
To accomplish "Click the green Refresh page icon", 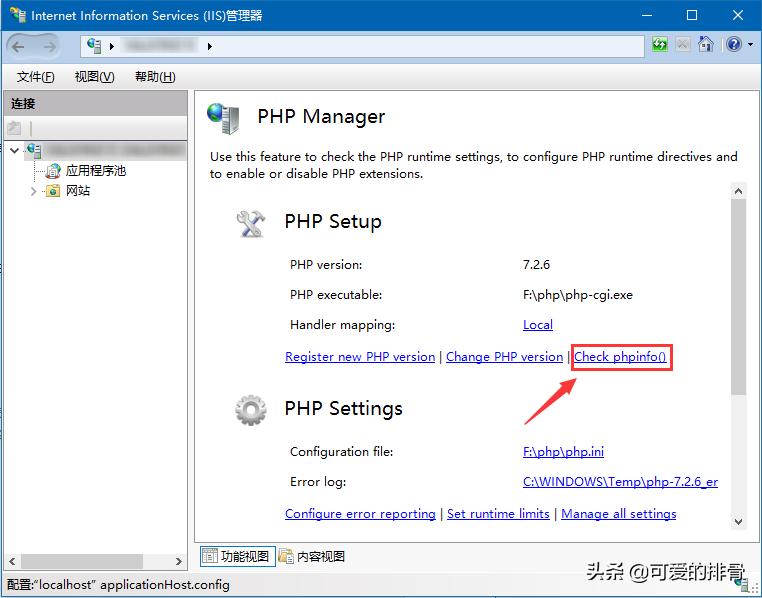I will 659,45.
